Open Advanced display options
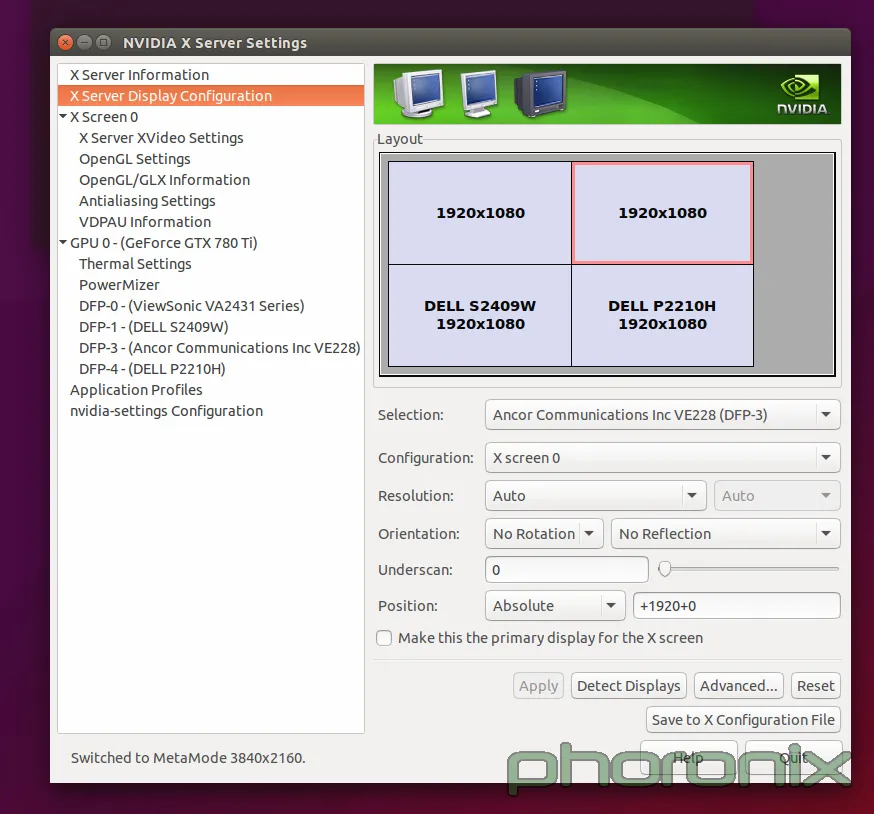 click(739, 686)
